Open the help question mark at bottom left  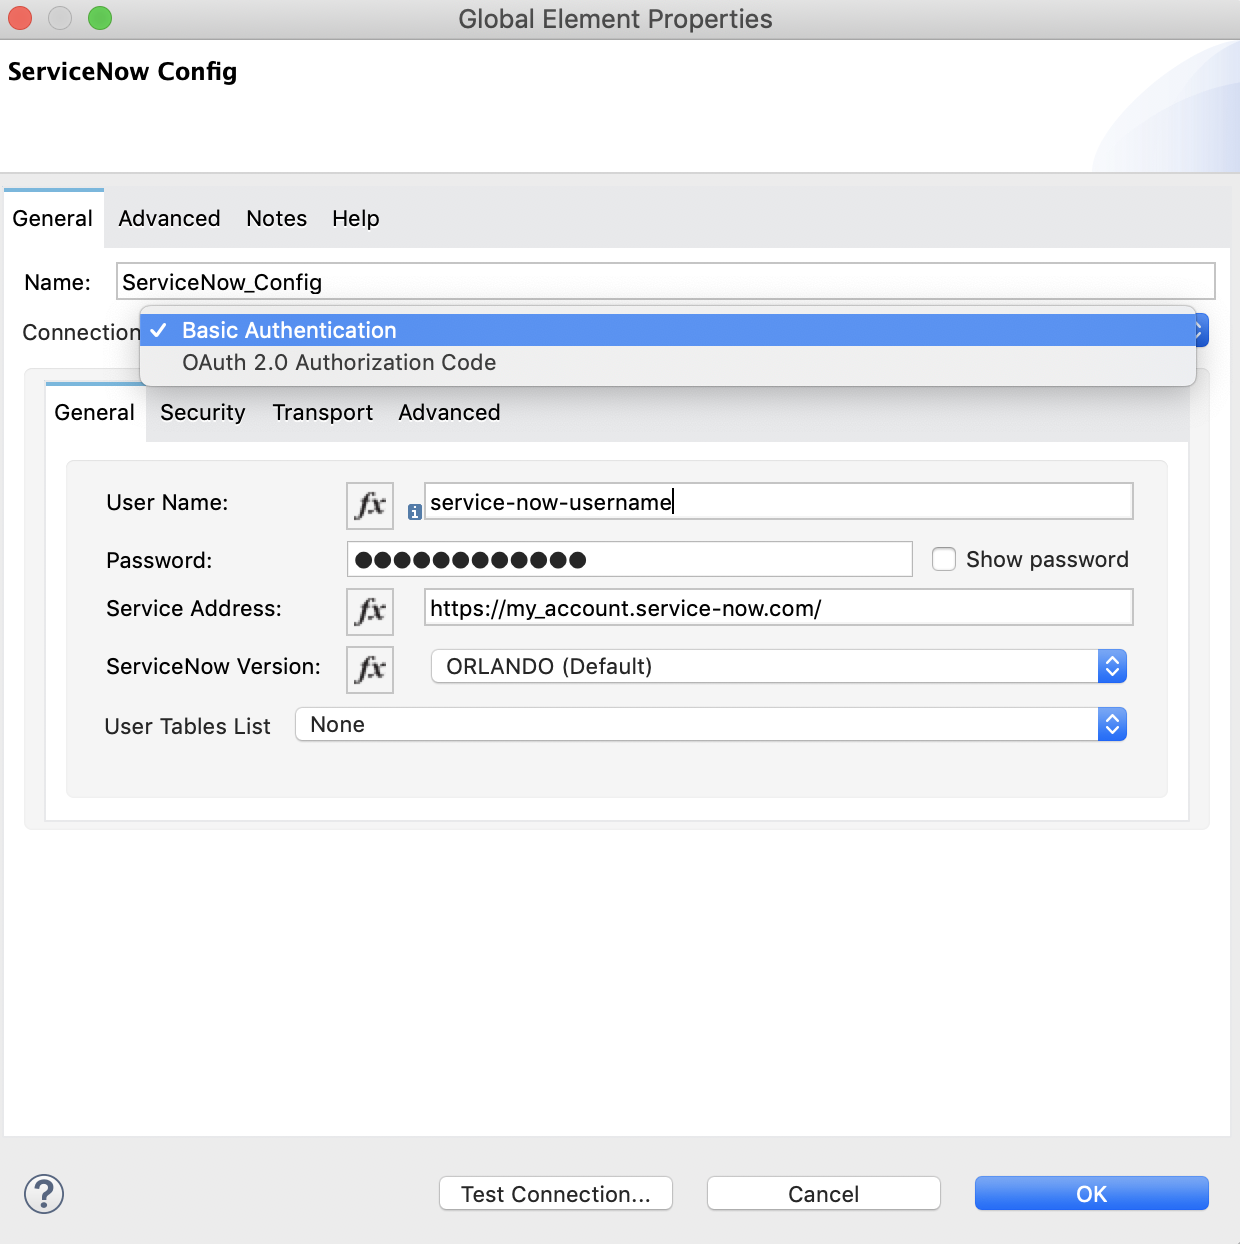click(x=43, y=1193)
